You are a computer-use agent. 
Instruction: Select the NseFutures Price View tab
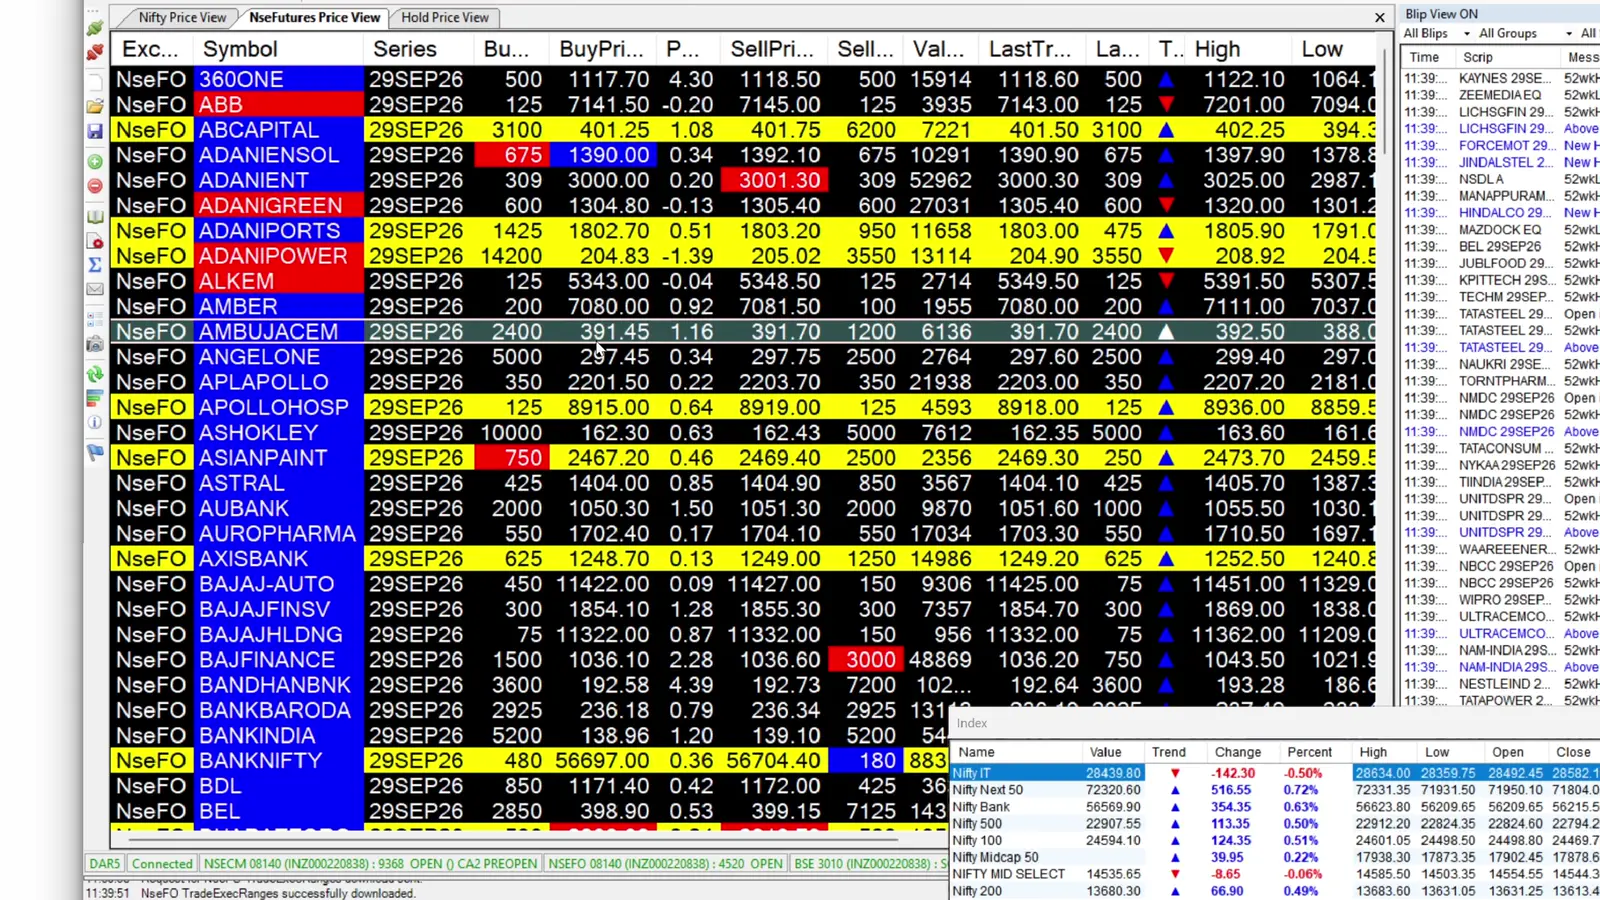314,17
